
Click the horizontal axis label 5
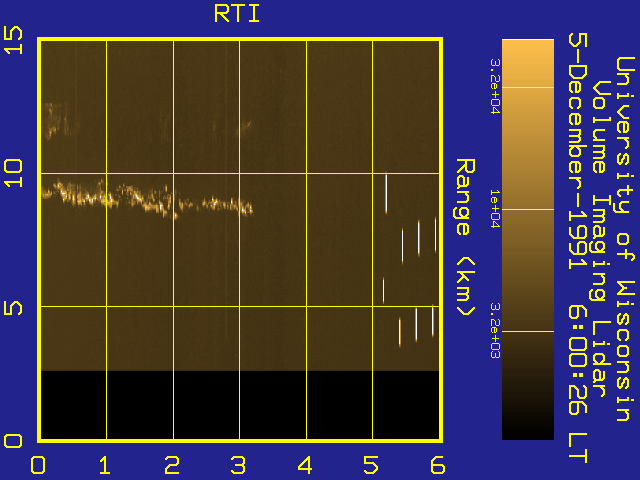(x=371, y=465)
